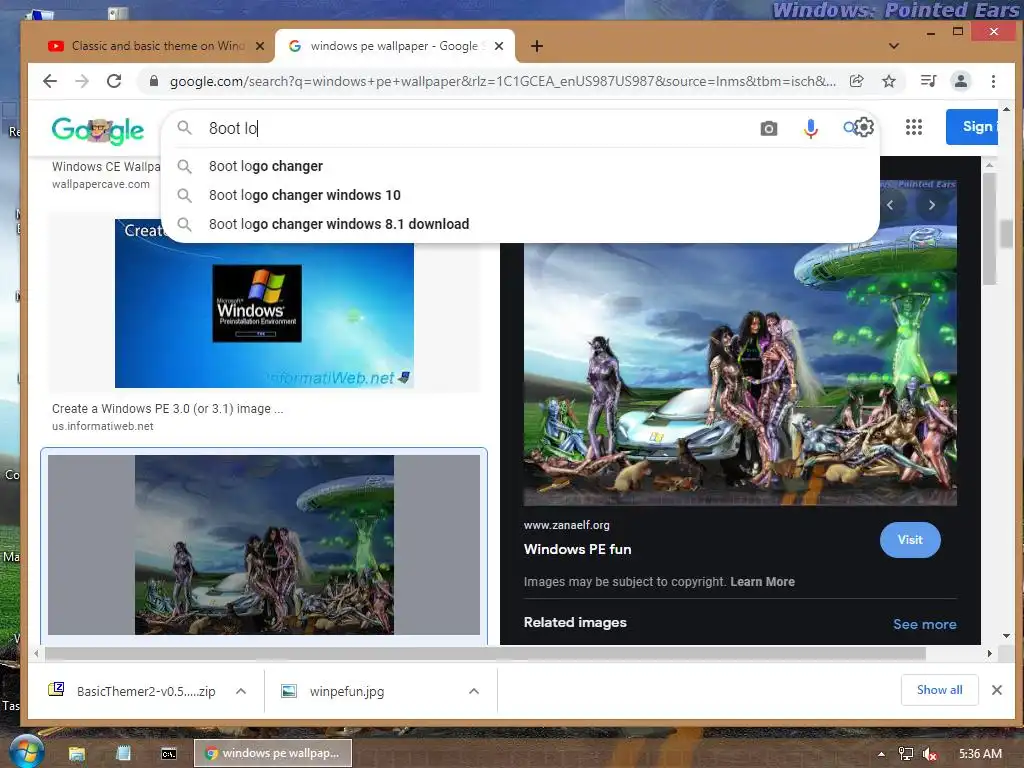Close the downloads bar
1024x768 pixels.
(x=997, y=690)
